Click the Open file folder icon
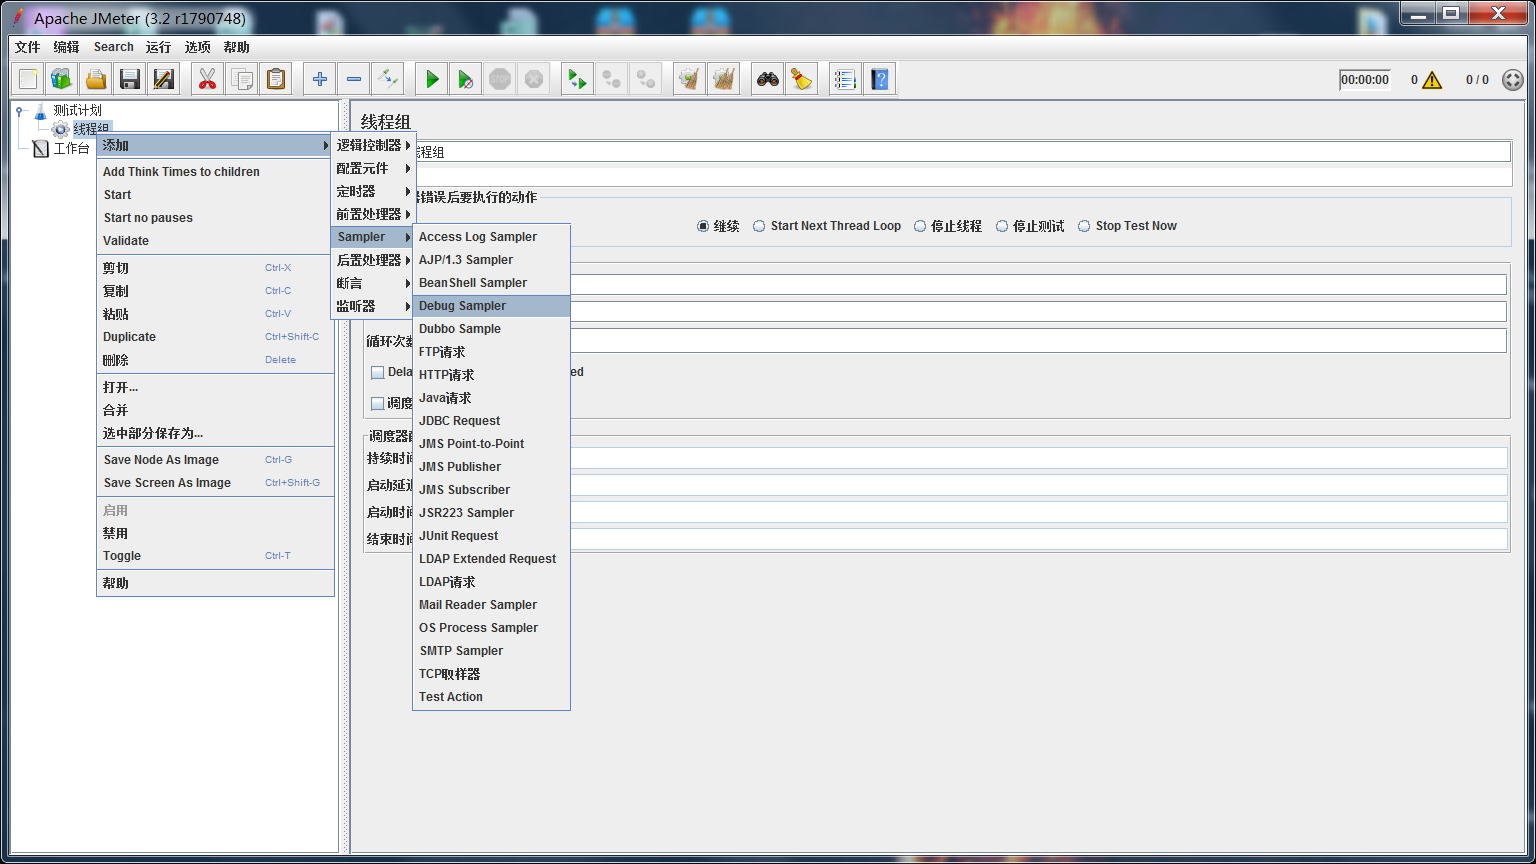This screenshot has width=1536, height=864. coord(95,79)
